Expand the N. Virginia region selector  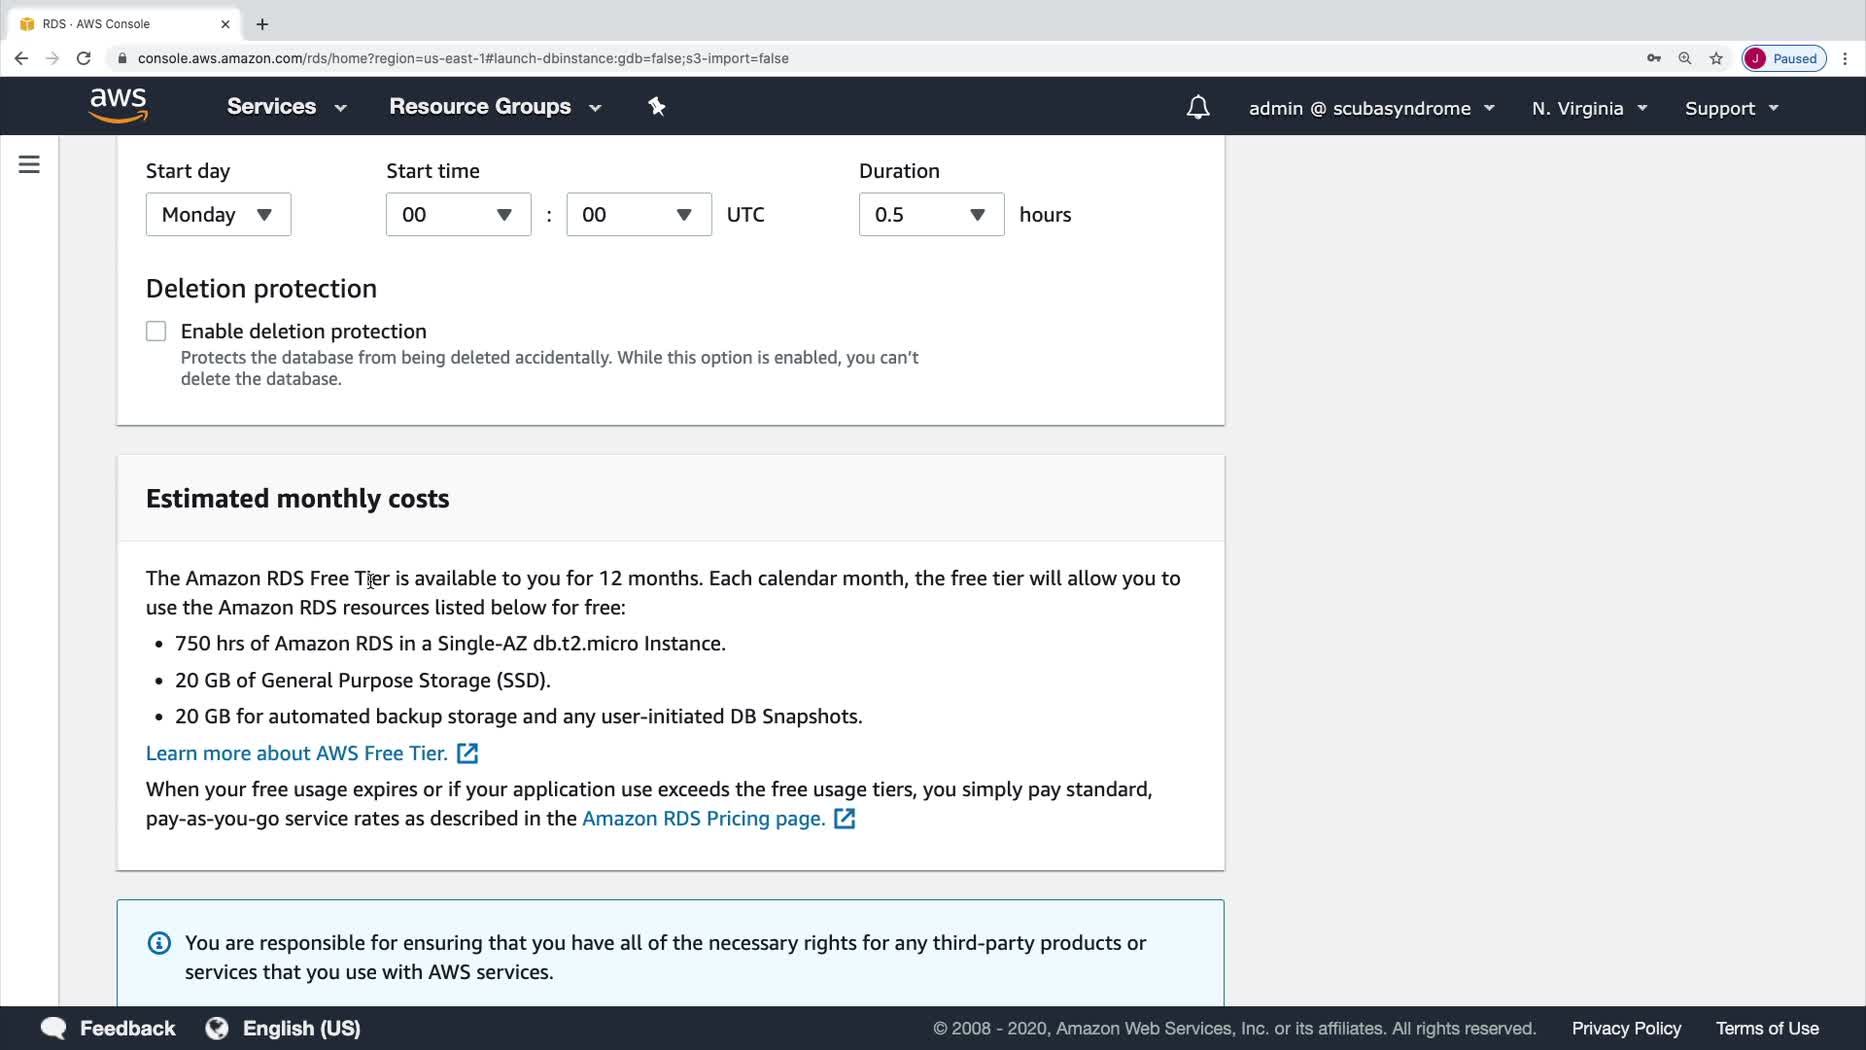[x=1588, y=108]
